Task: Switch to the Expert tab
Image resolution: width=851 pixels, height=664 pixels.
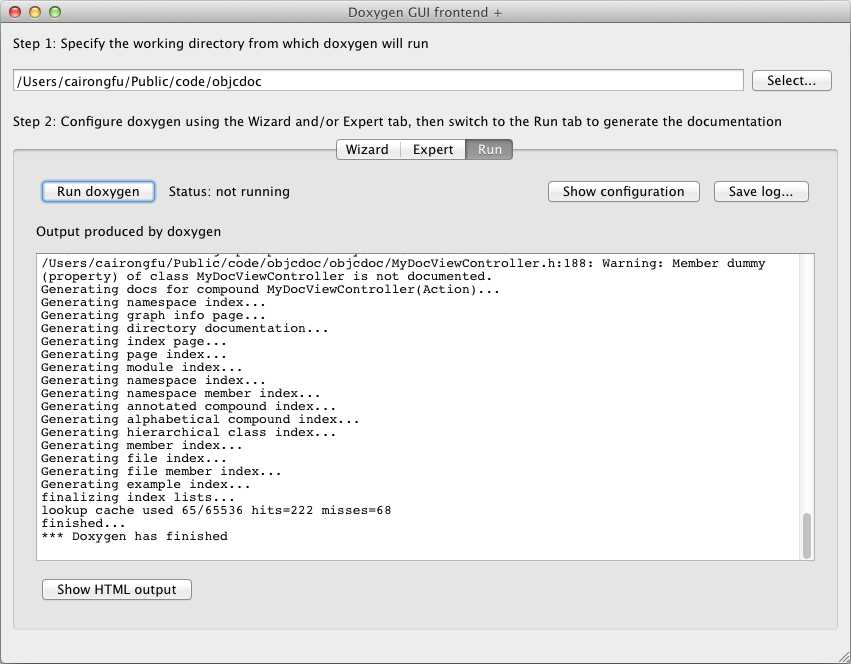Action: (433, 149)
